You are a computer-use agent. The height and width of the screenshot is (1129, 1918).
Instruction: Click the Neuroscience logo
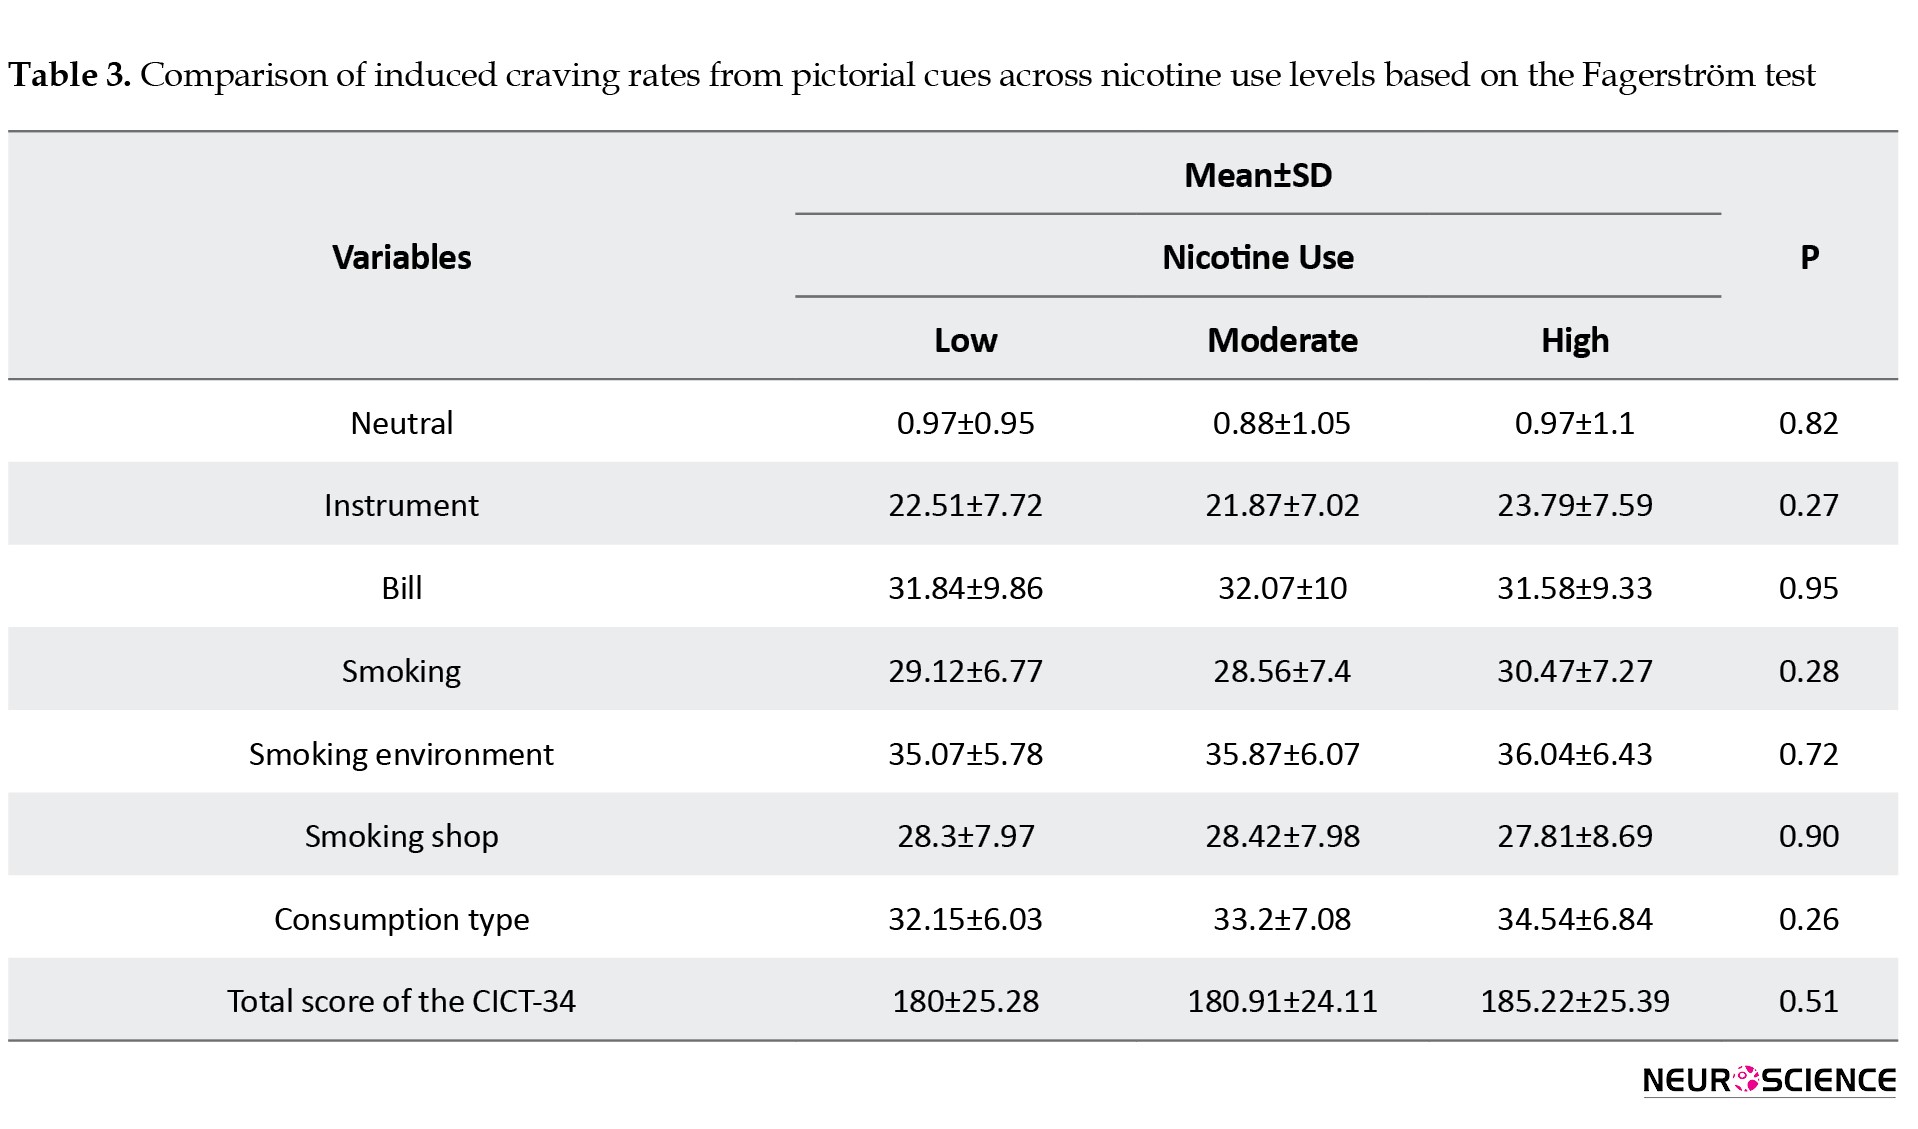pos(1769,1080)
